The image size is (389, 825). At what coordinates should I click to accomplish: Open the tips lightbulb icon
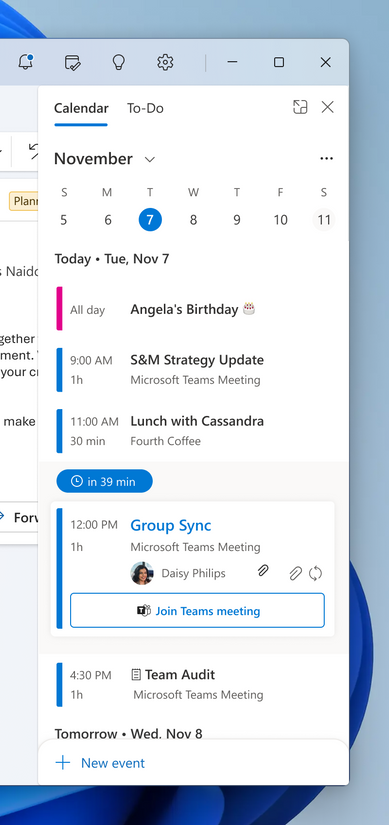(x=119, y=63)
